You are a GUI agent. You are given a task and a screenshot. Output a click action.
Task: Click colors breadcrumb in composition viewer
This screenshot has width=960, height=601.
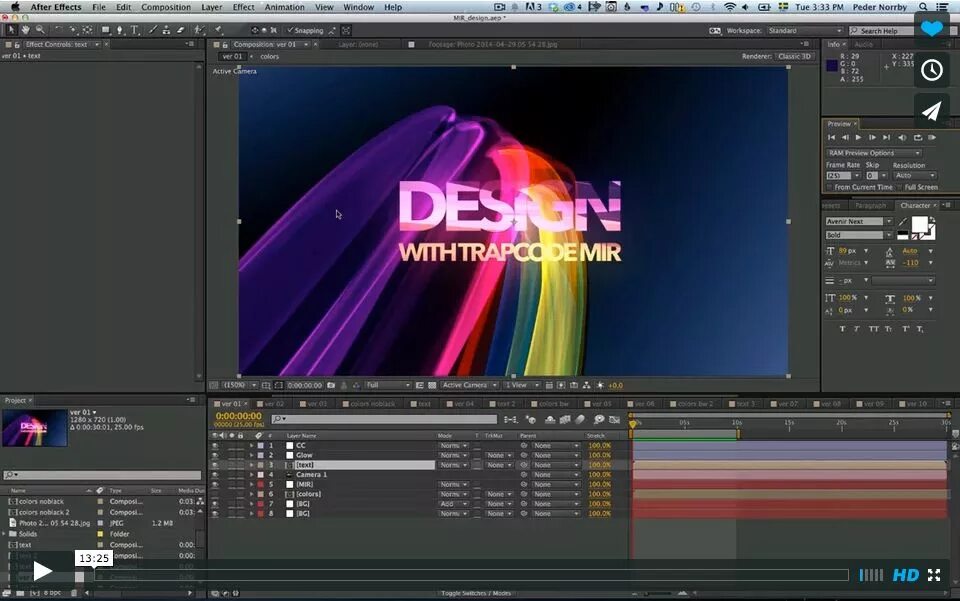click(x=269, y=56)
